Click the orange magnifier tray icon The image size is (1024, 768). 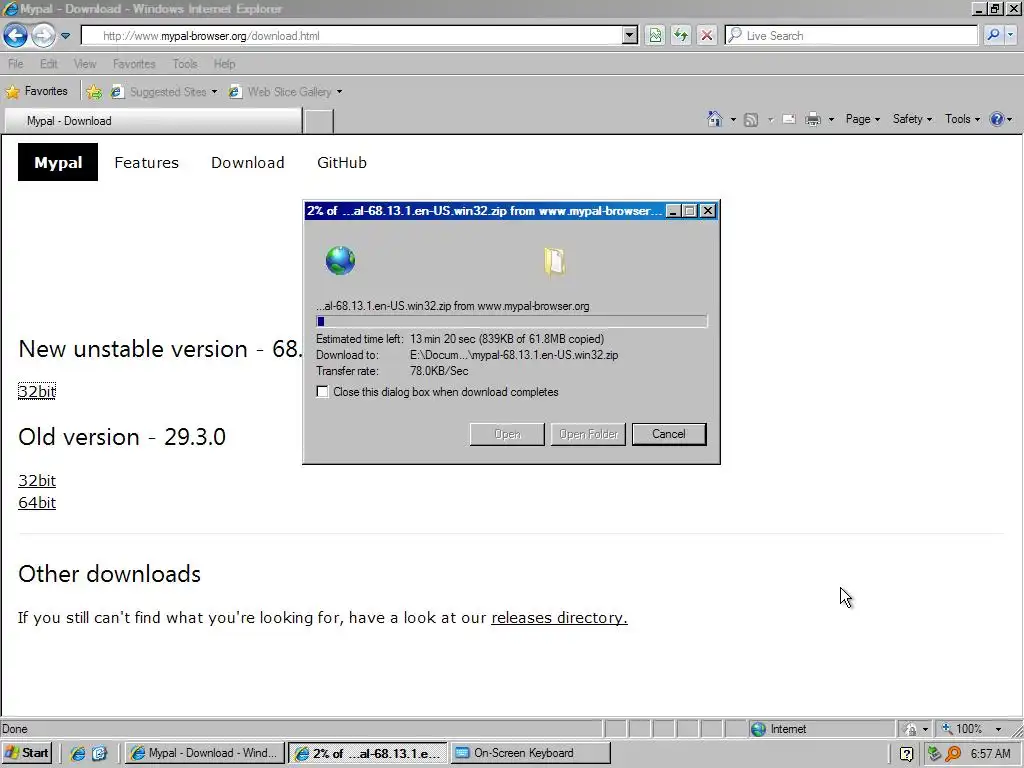tap(953, 754)
